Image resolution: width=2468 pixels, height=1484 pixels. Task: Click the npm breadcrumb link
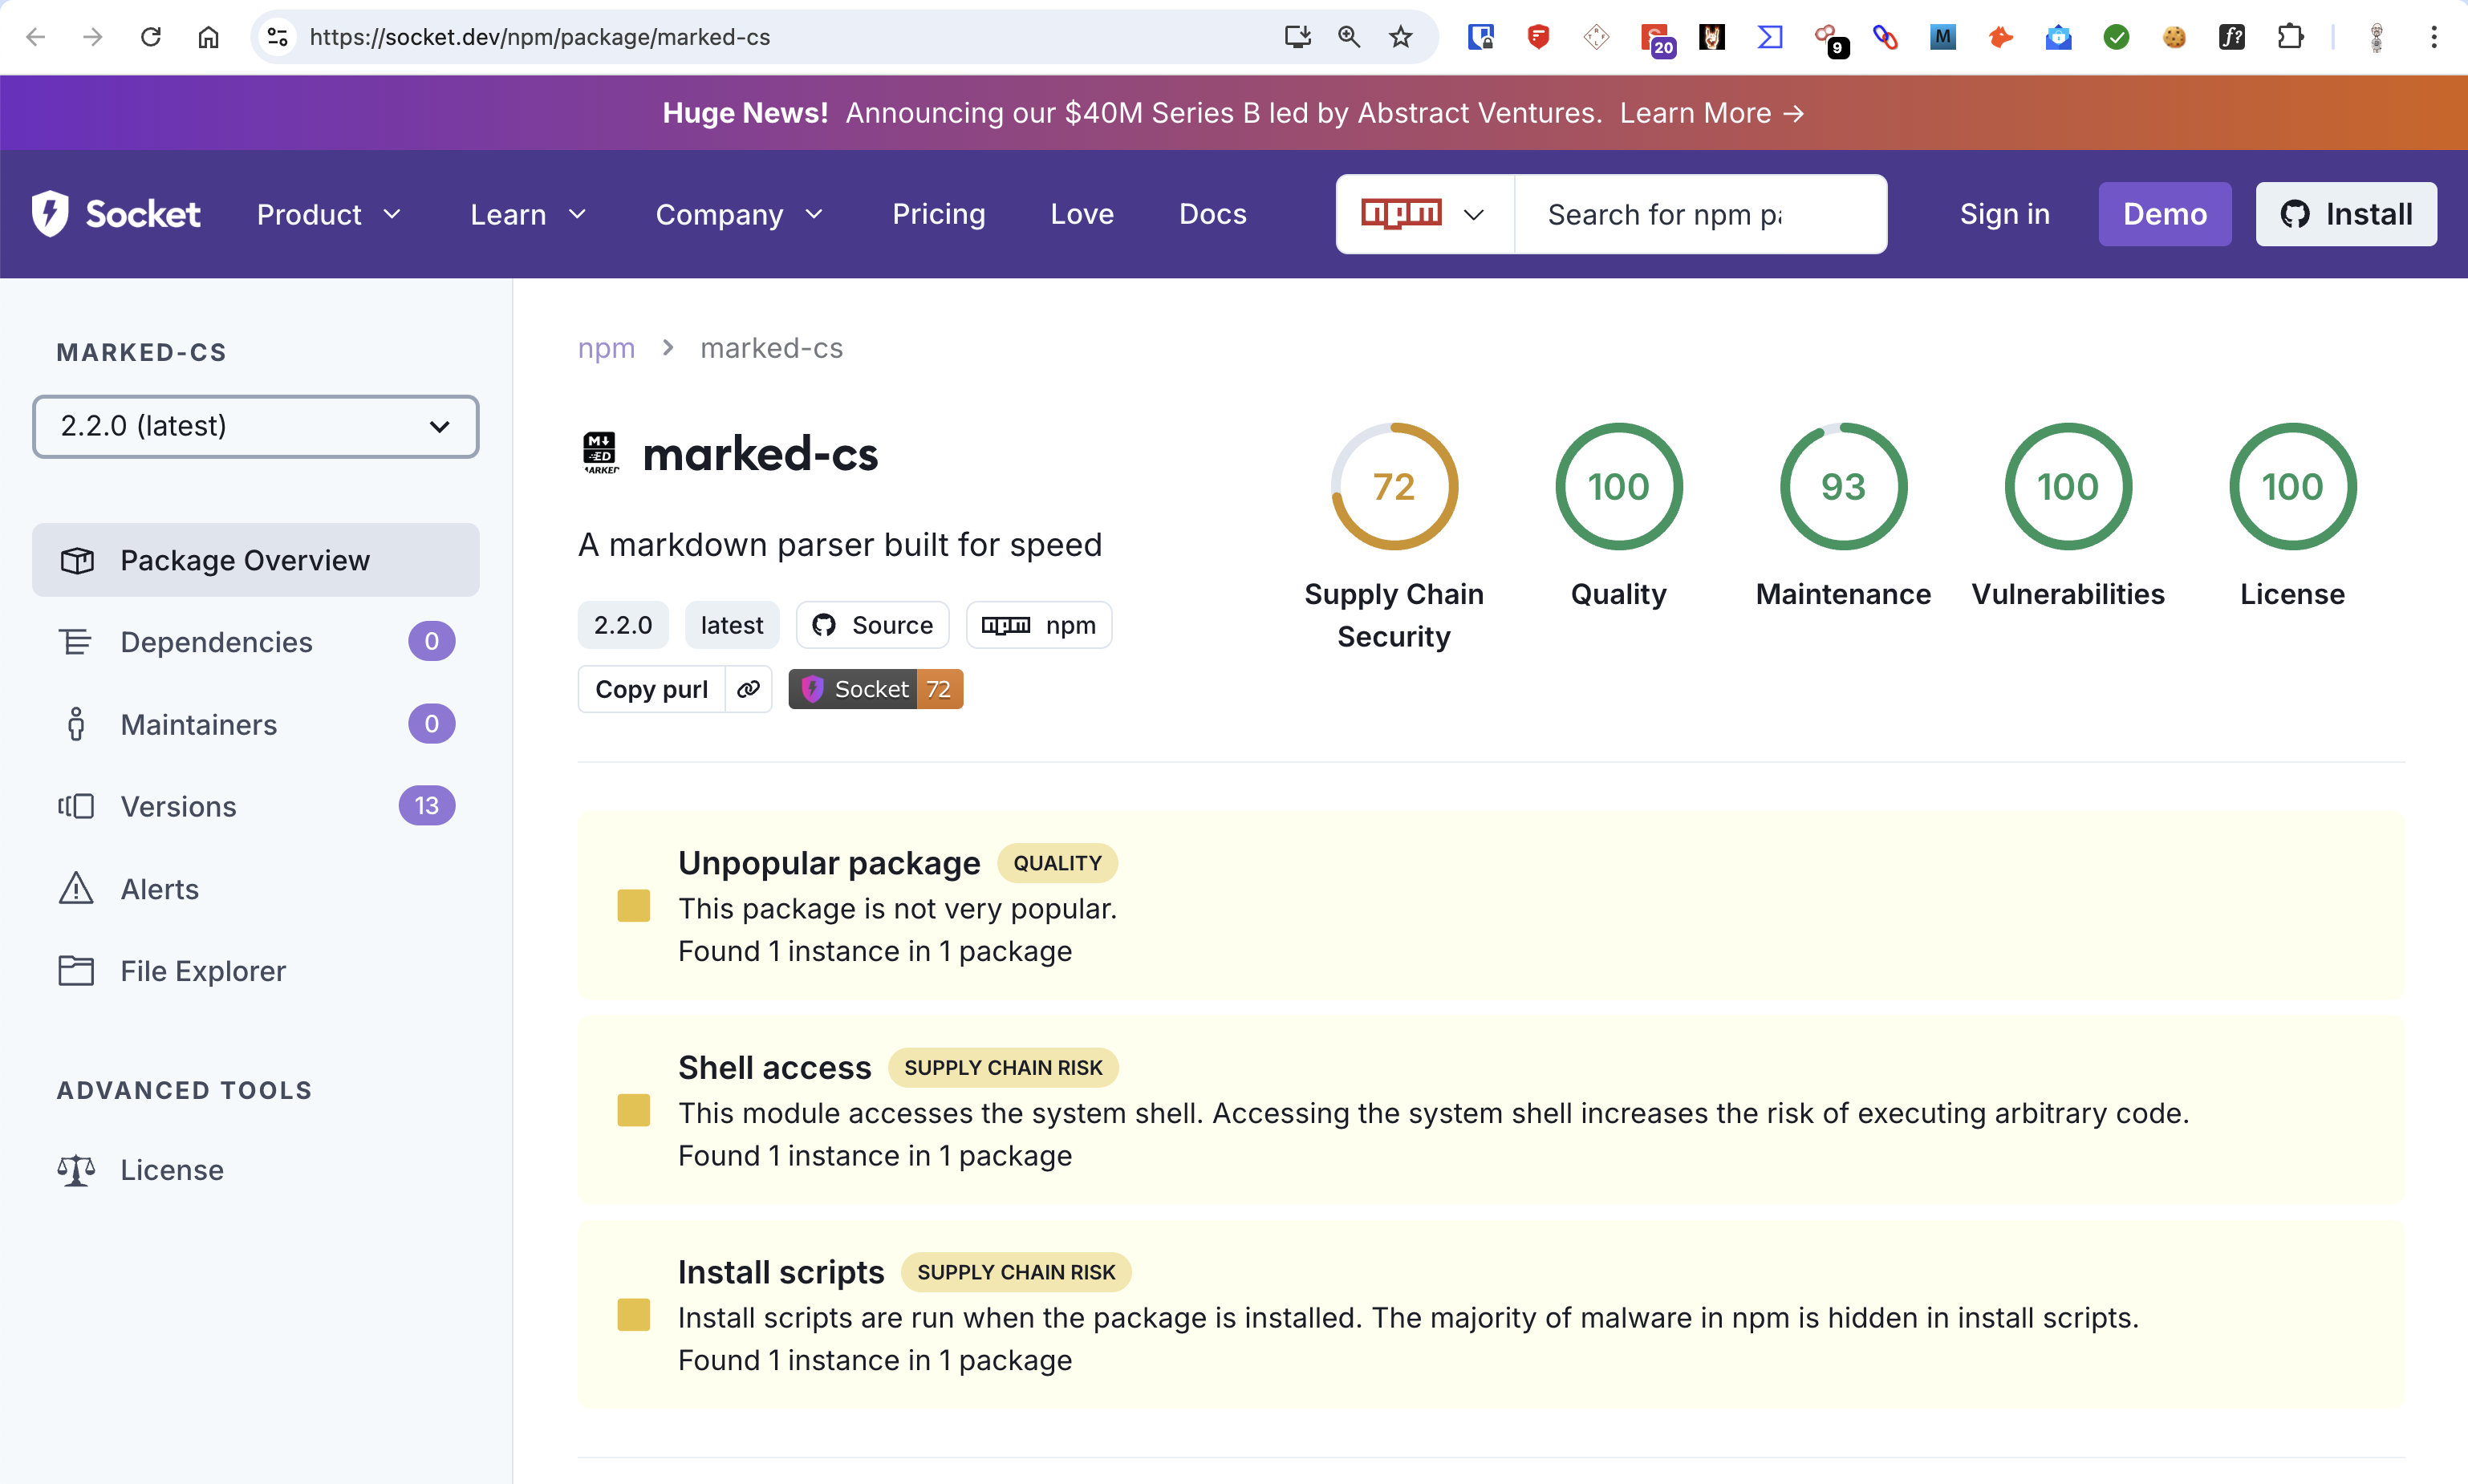click(606, 348)
